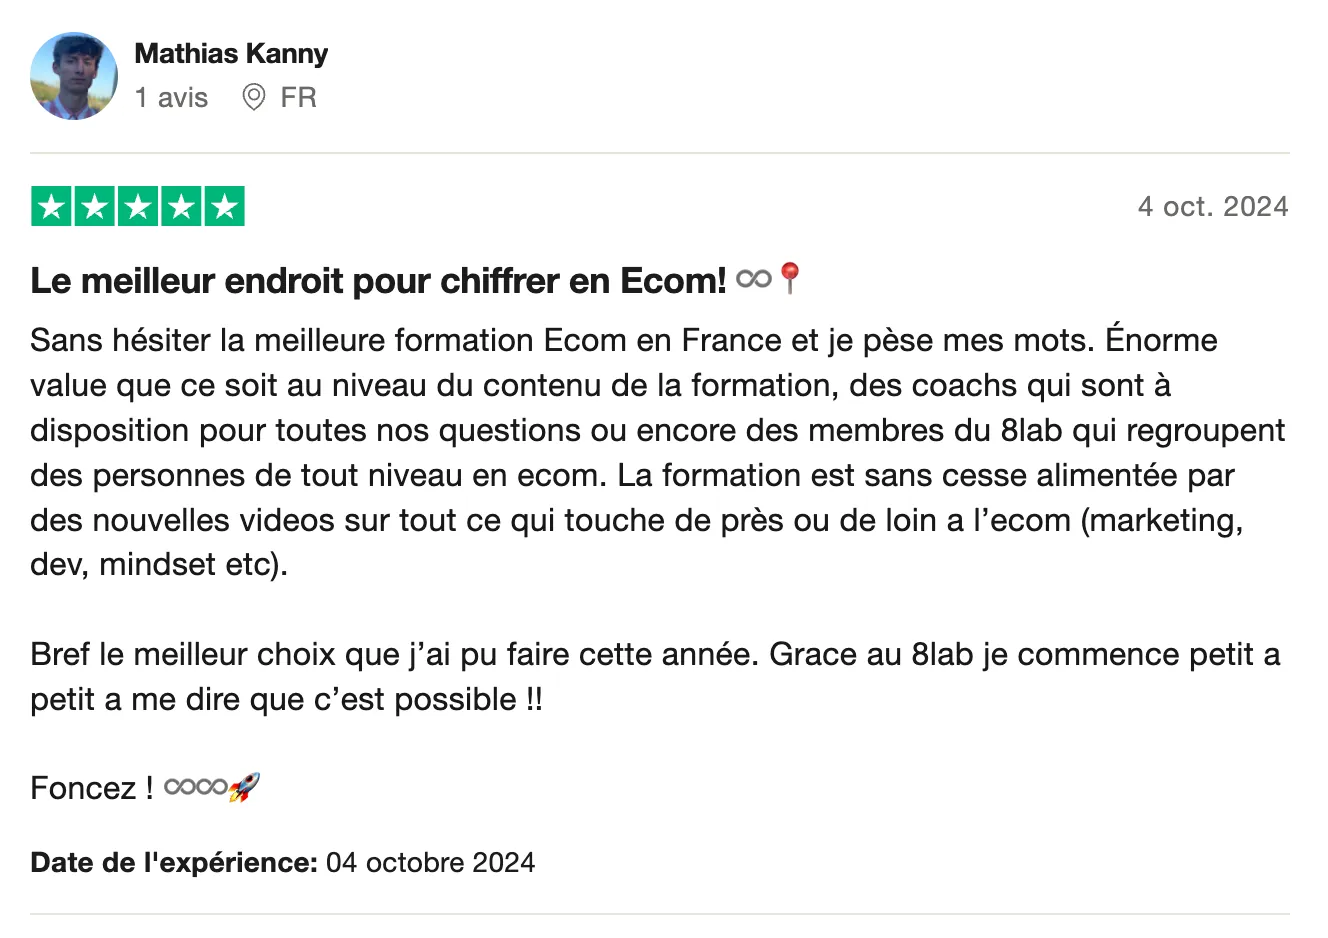Click the red pushpin emoji in the title
1328x938 pixels.
click(790, 278)
